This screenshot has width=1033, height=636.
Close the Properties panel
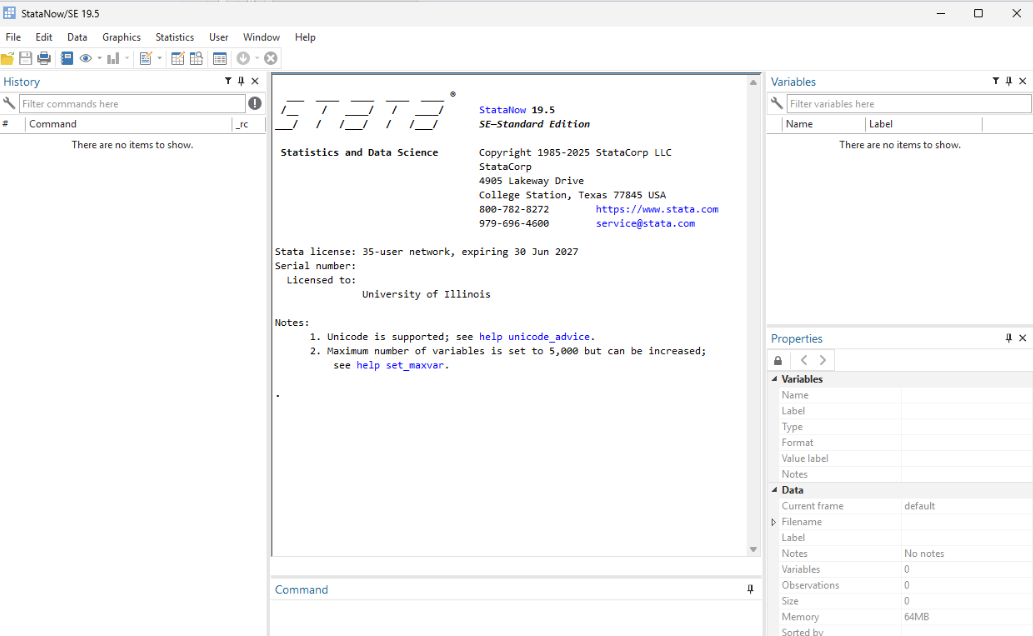1022,338
